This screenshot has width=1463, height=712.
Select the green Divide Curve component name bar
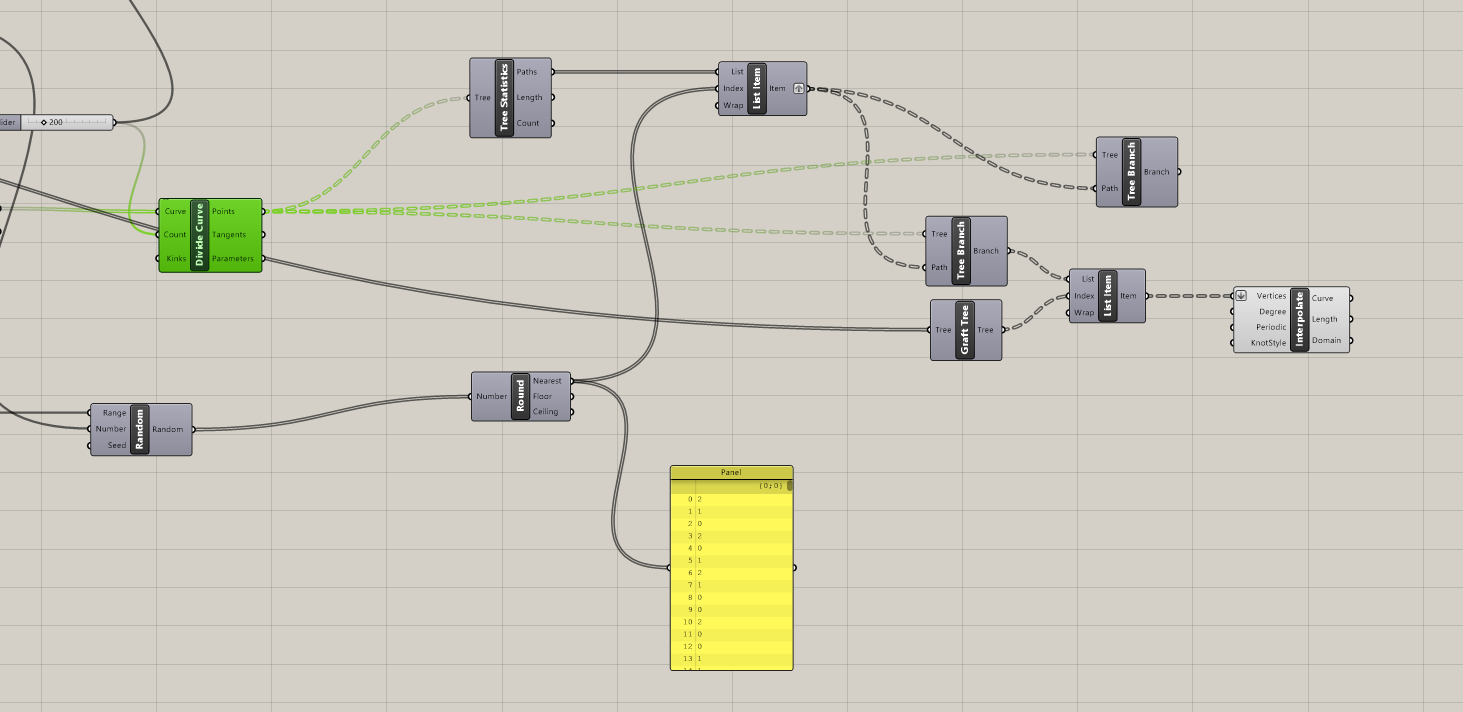pos(199,235)
